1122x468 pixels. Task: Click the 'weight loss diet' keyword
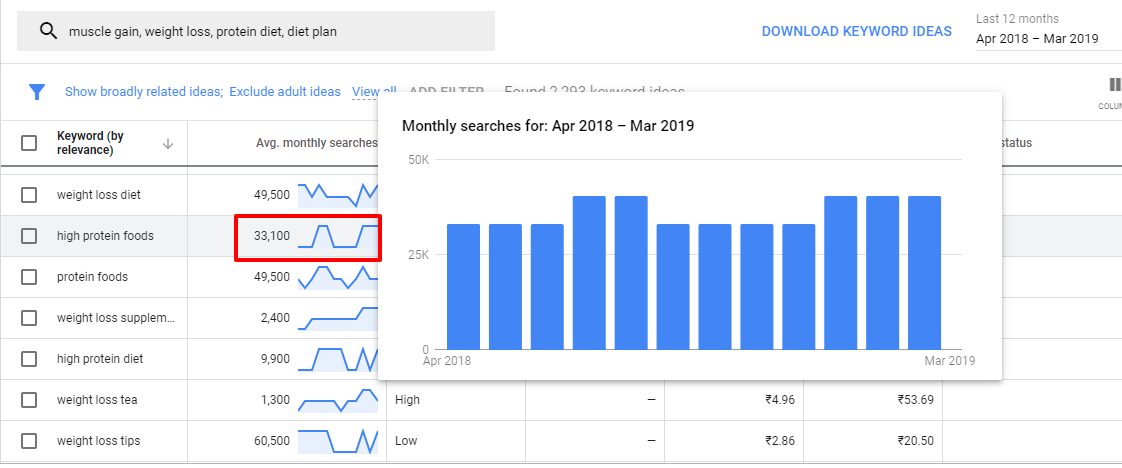click(99, 195)
